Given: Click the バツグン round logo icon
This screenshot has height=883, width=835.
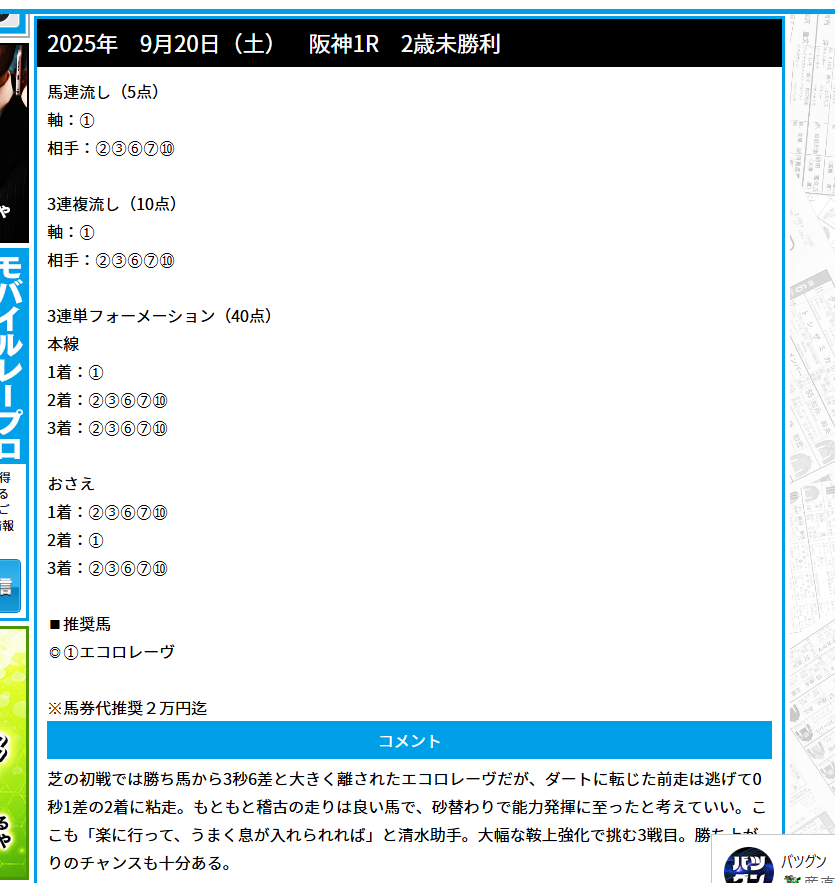Looking at the screenshot, I should pos(749,866).
